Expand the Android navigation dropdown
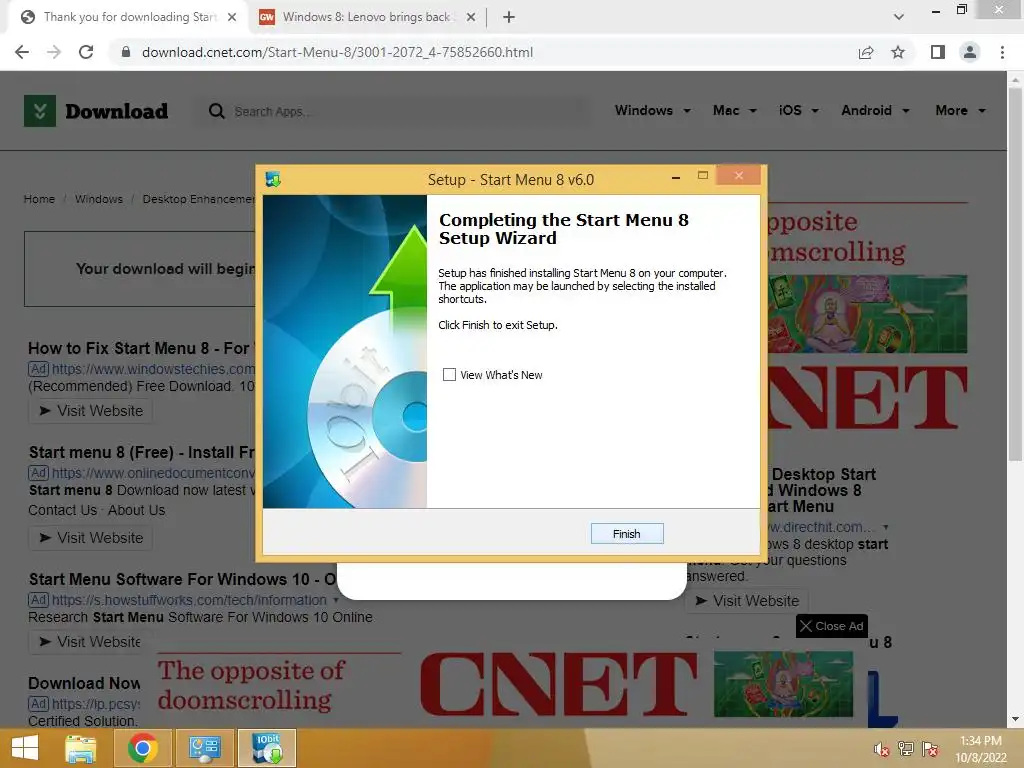1024x768 pixels. [x=875, y=110]
